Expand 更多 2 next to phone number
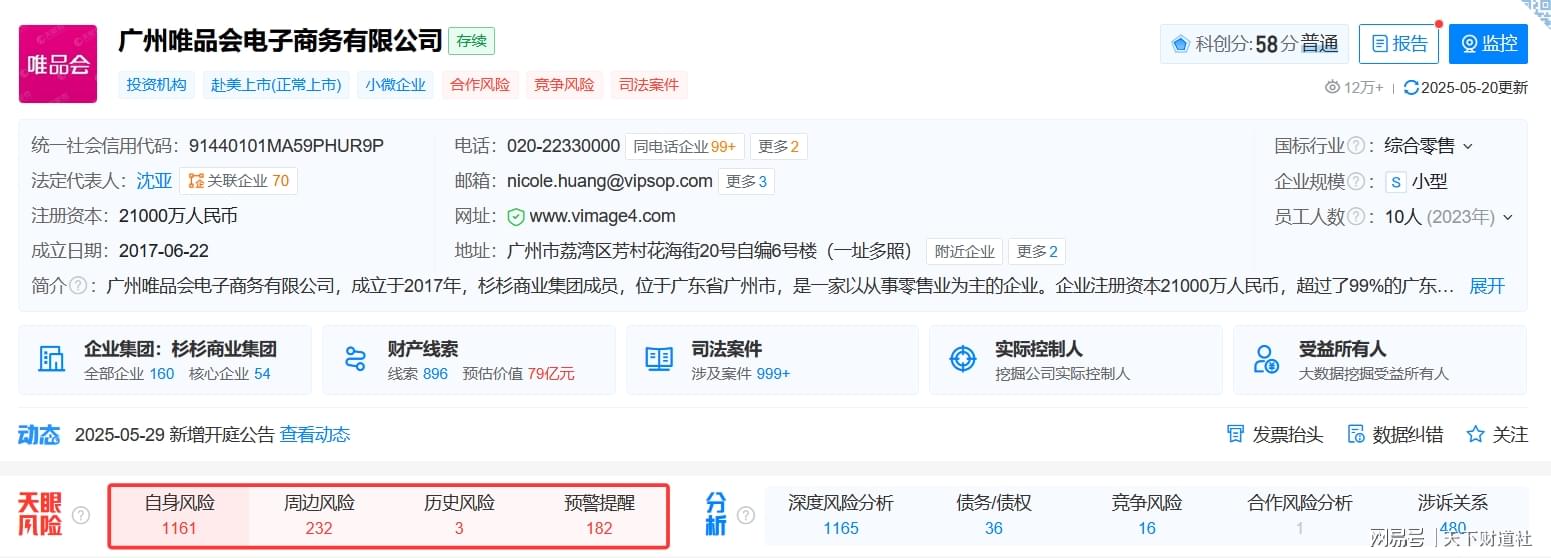 778,147
